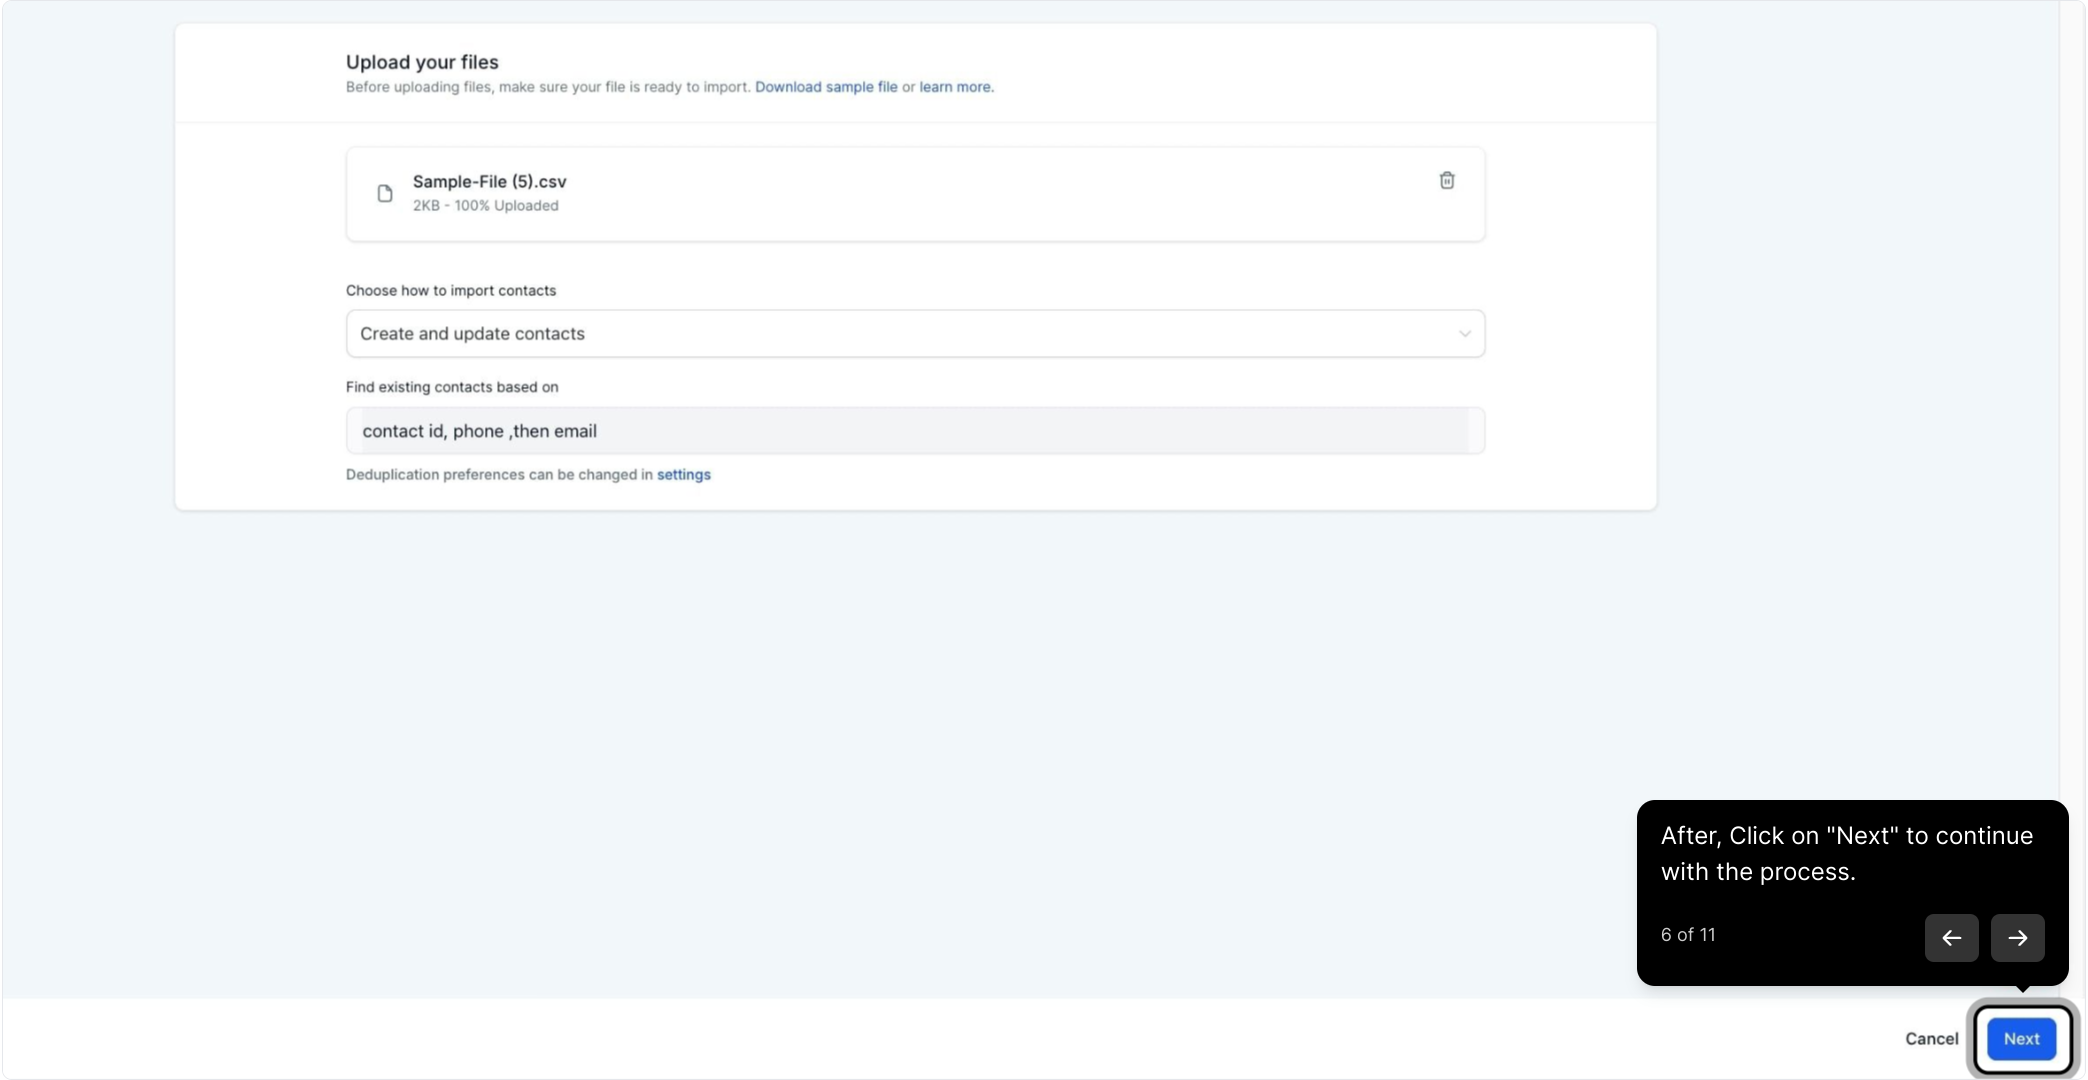
Task: Advance the tour with the right arrow
Action: click(x=2017, y=938)
